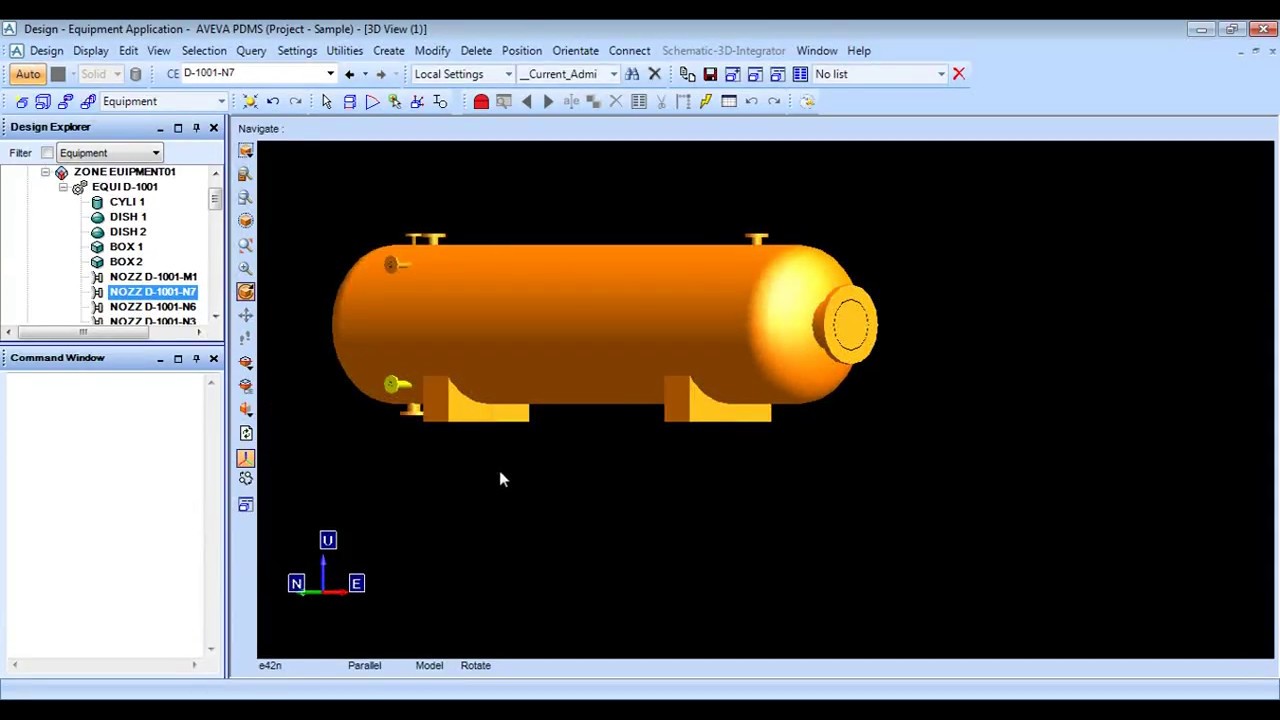Viewport: 1280px width, 720px height.
Task: Click the go back arrow icon
Action: 349,74
